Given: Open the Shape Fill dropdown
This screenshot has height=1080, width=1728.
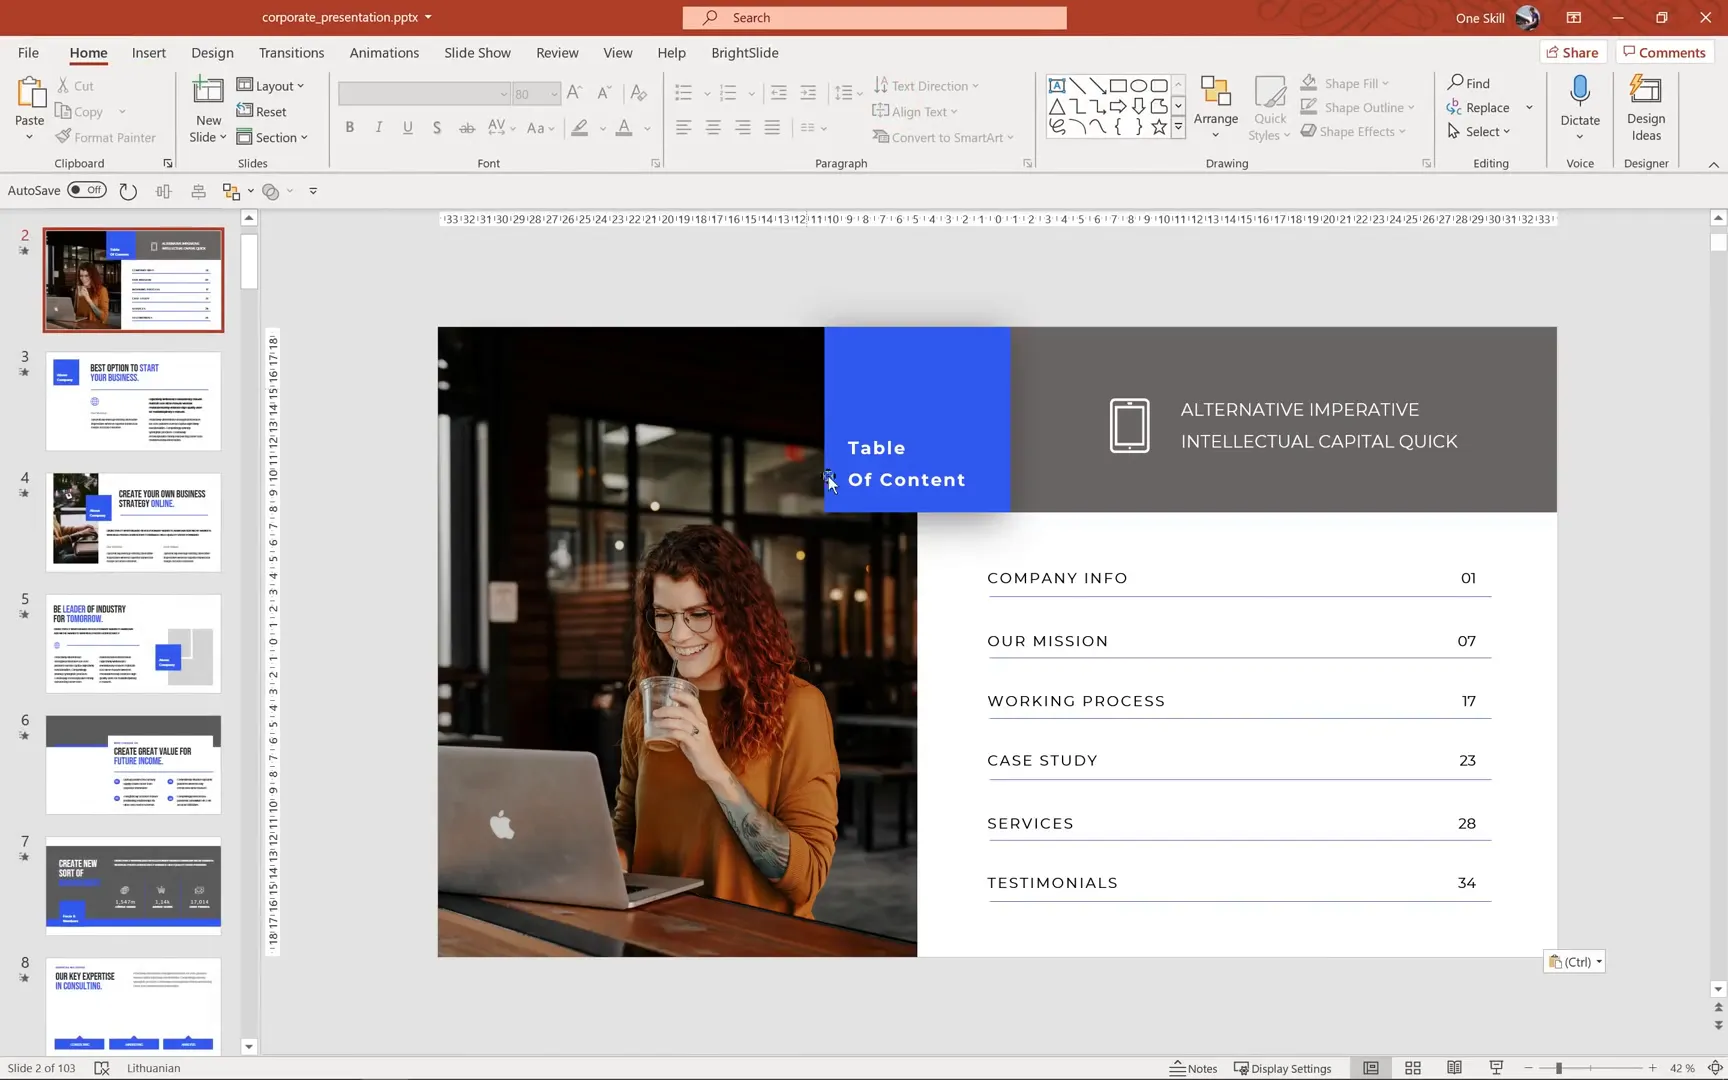Looking at the screenshot, I should tap(1385, 83).
